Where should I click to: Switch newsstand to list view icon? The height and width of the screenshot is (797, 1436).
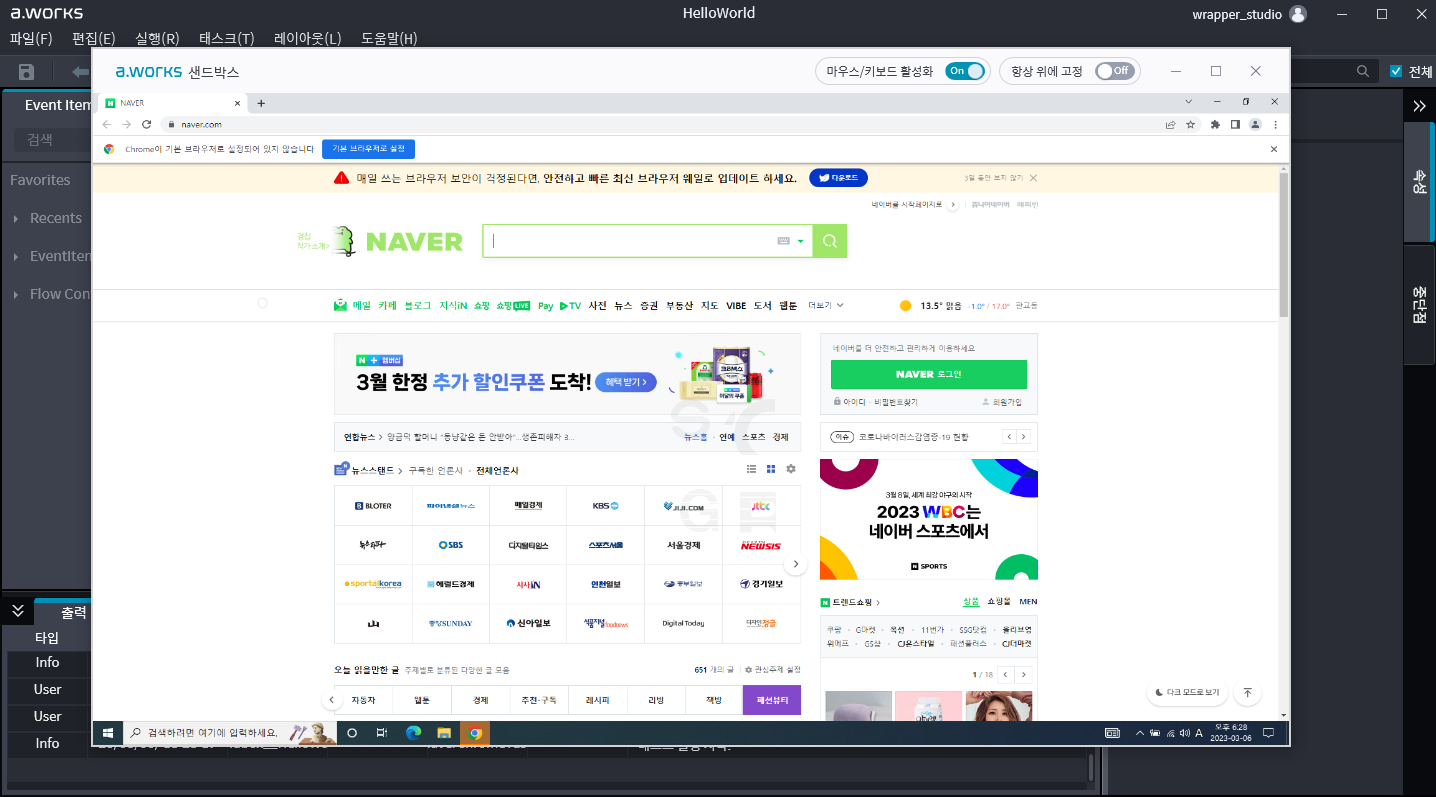coord(752,469)
